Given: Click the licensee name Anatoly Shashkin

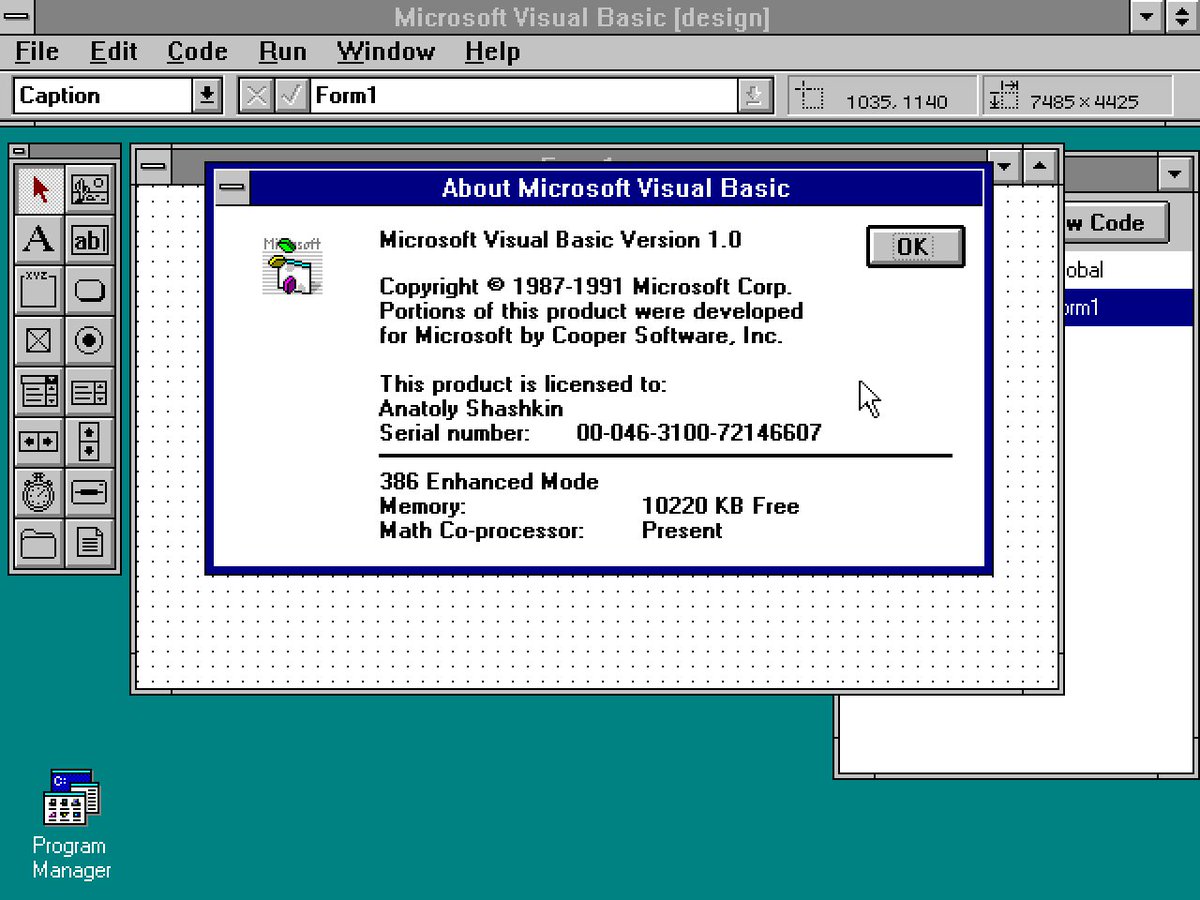Looking at the screenshot, I should pos(471,408).
